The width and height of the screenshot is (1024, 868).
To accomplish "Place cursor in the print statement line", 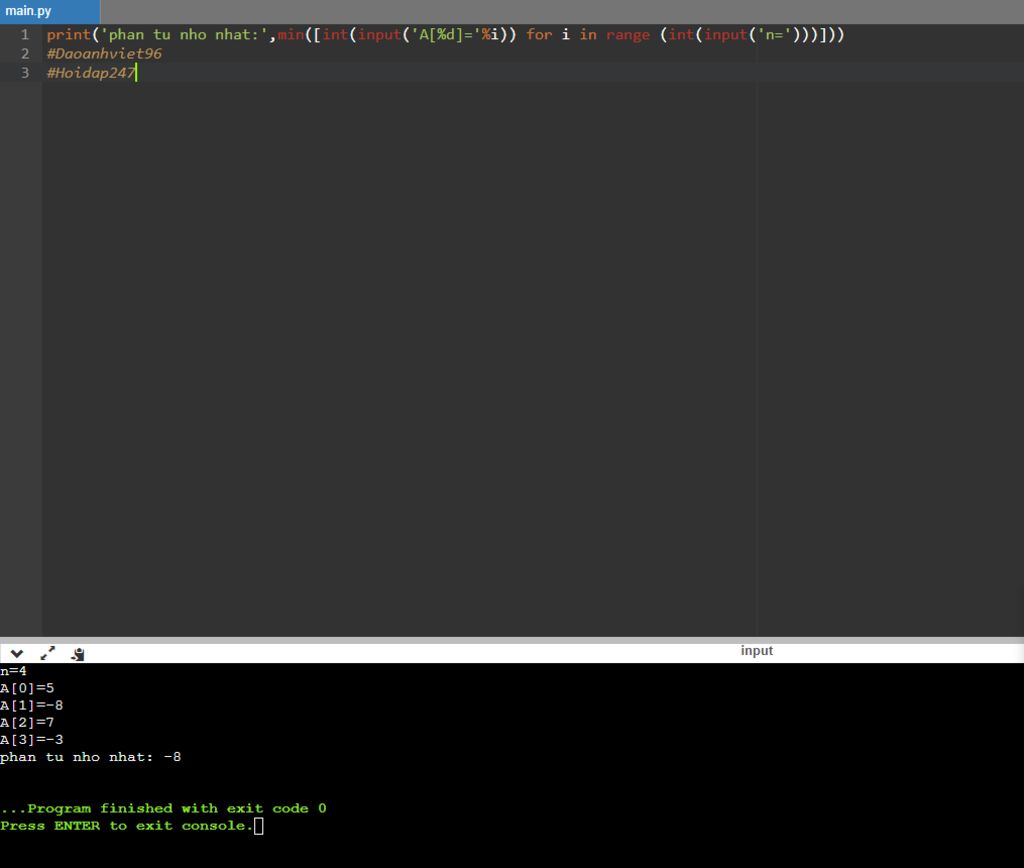I will [445, 35].
